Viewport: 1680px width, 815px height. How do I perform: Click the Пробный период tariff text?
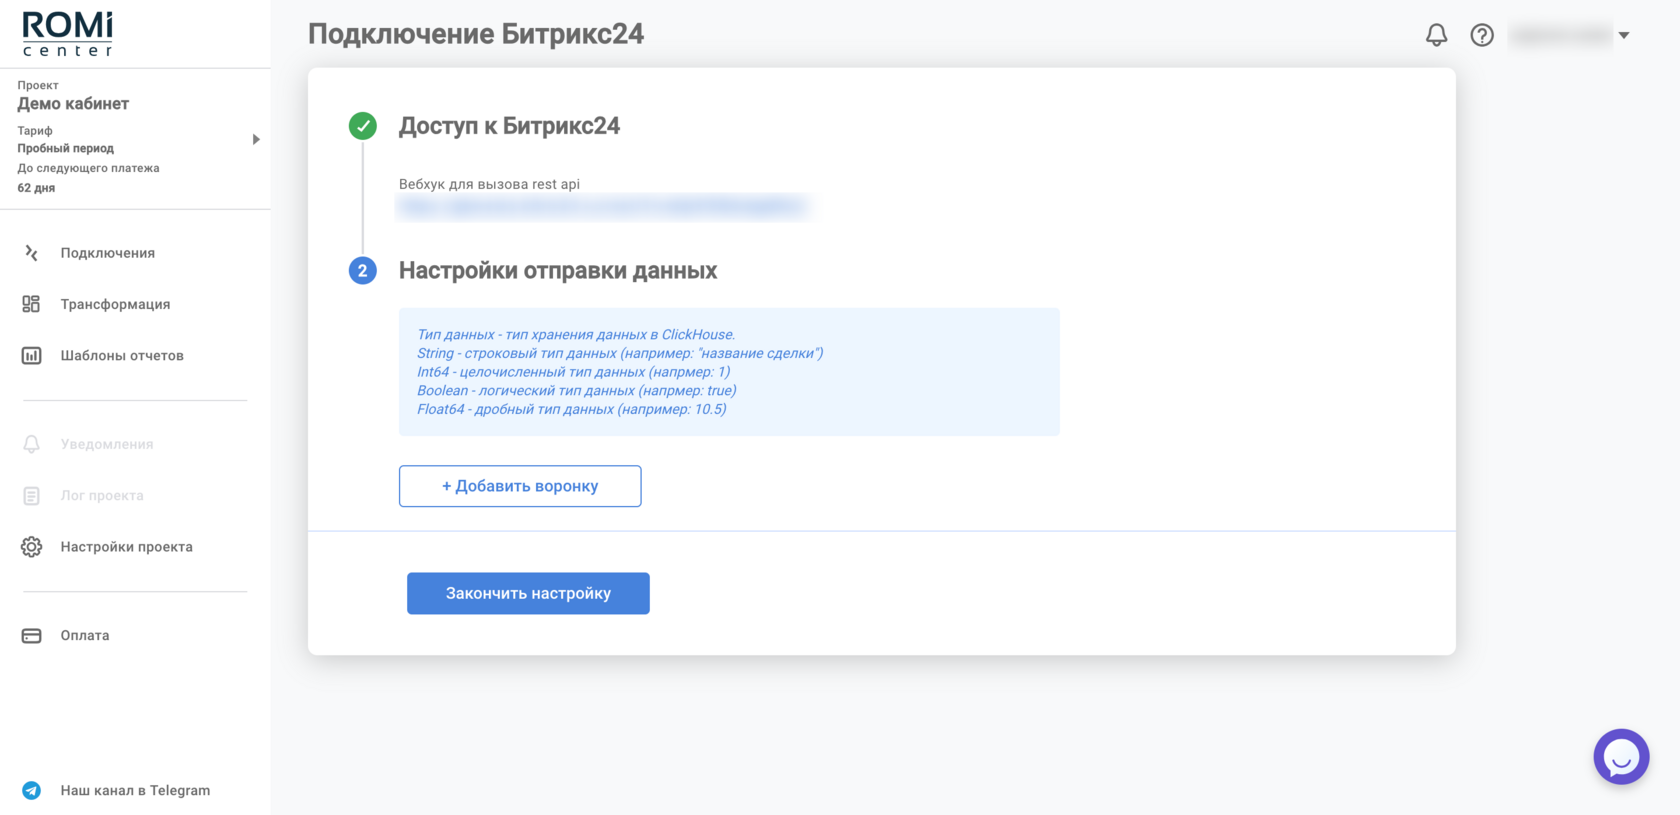pos(65,148)
